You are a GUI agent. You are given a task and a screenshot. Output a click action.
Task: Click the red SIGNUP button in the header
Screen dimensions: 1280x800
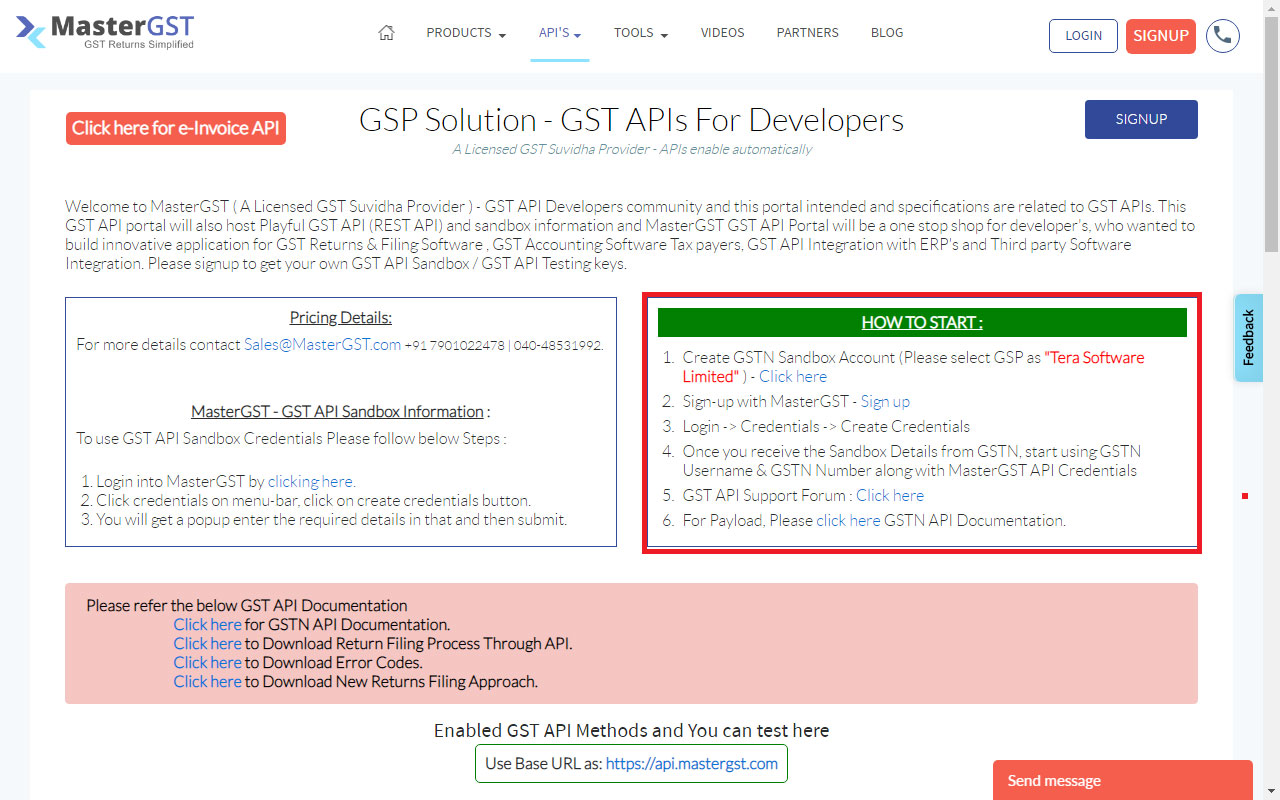(1160, 35)
